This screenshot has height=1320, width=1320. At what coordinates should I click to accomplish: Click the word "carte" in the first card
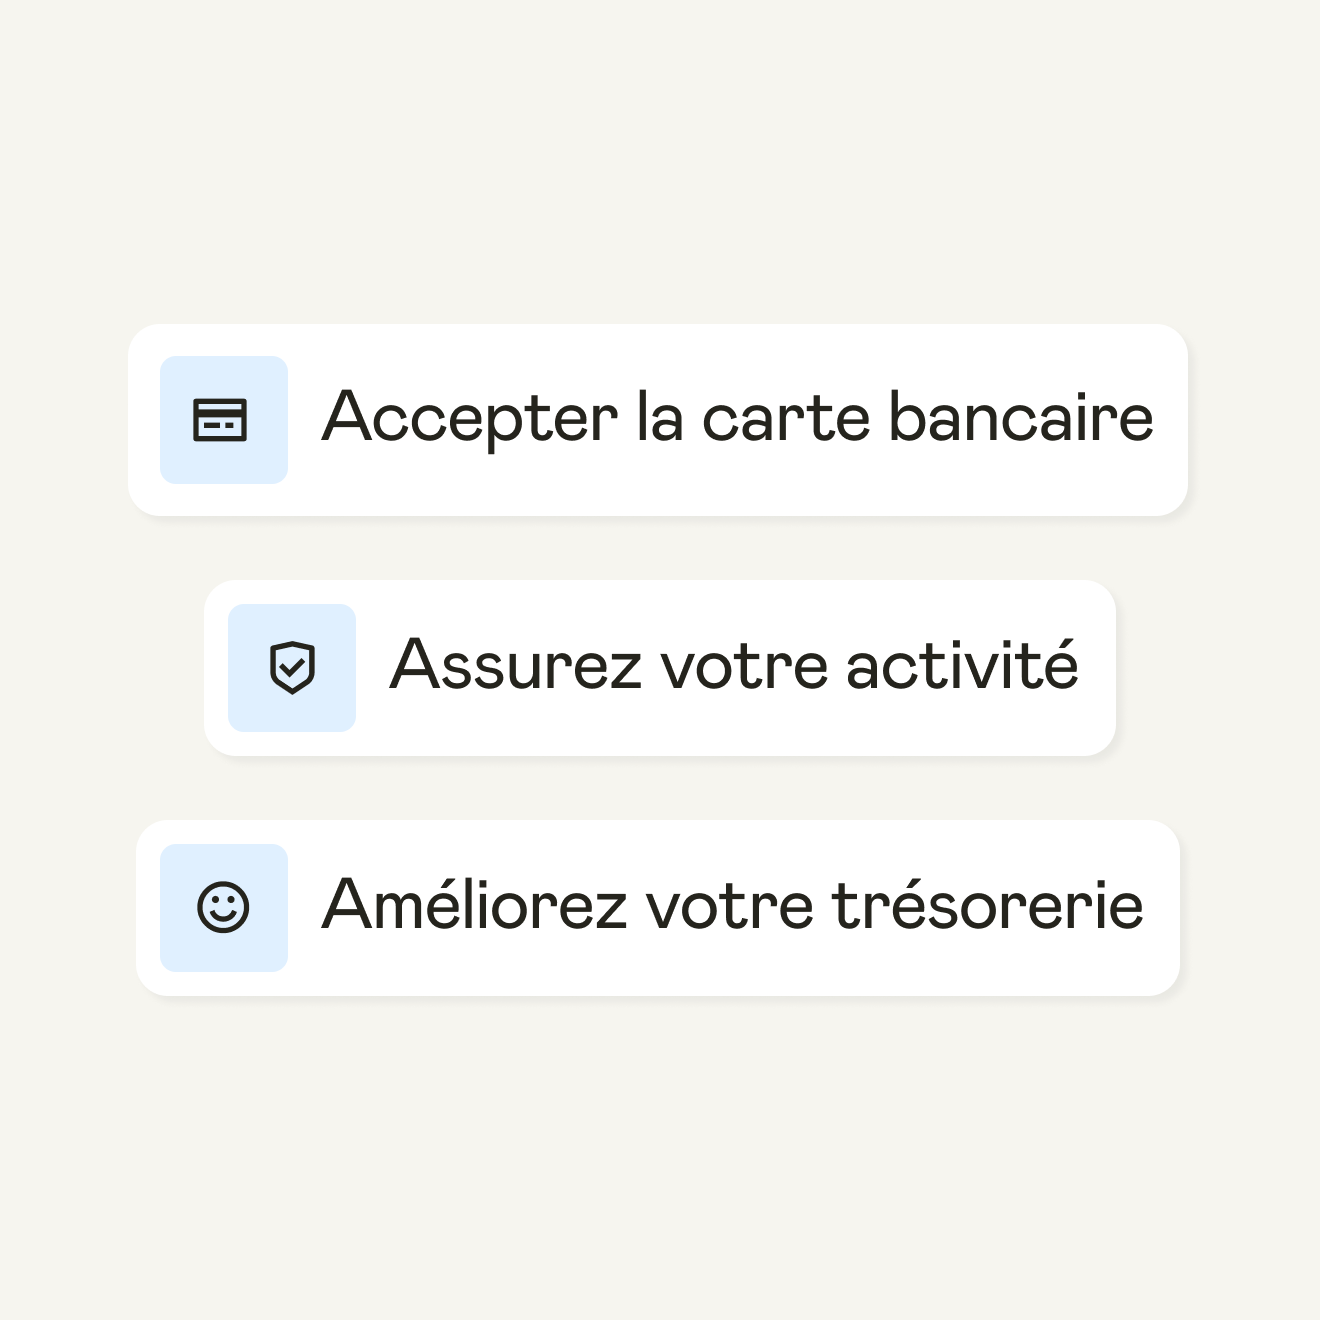click(786, 418)
